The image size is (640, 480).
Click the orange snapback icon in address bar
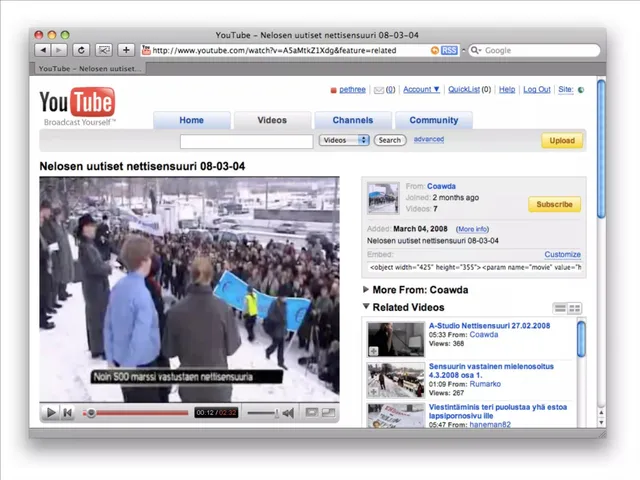click(x=435, y=50)
